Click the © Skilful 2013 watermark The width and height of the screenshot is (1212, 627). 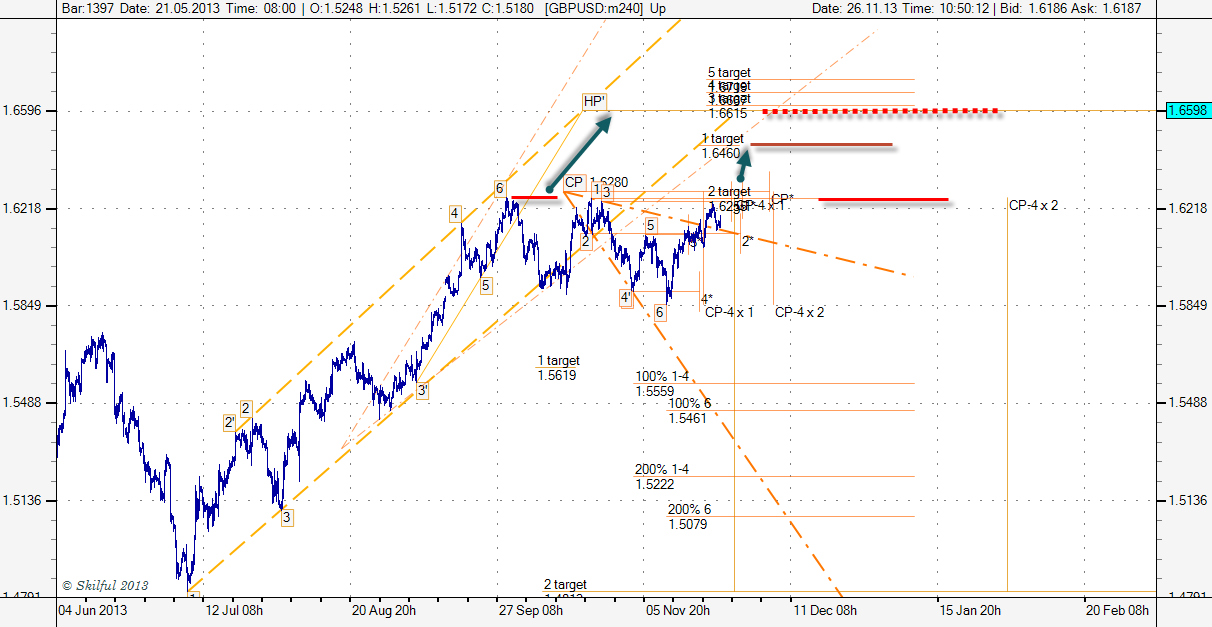coord(105,585)
